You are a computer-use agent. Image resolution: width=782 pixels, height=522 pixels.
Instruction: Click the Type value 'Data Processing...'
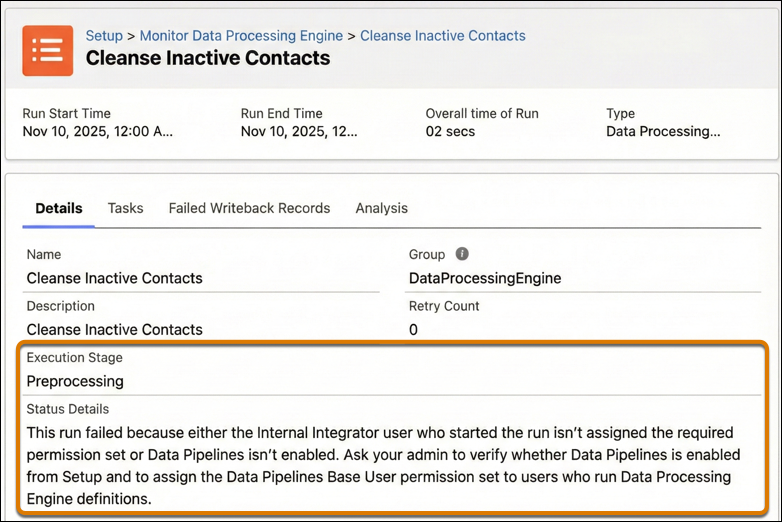663,132
